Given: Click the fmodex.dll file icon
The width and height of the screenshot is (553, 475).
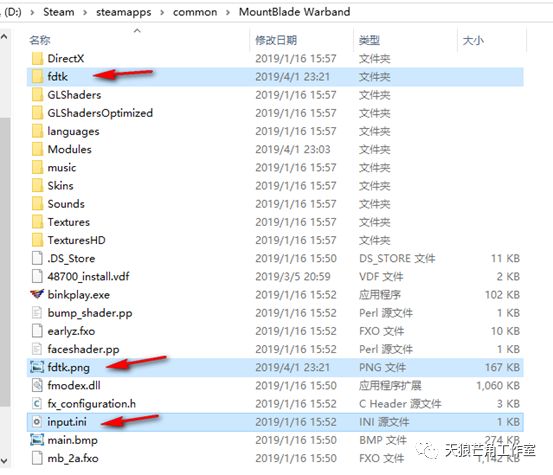Looking at the screenshot, I should tap(37, 385).
